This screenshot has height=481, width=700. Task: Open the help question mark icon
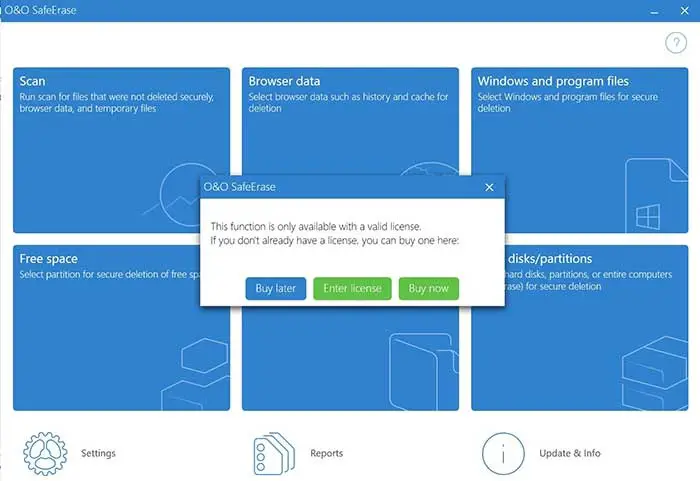pos(676,43)
